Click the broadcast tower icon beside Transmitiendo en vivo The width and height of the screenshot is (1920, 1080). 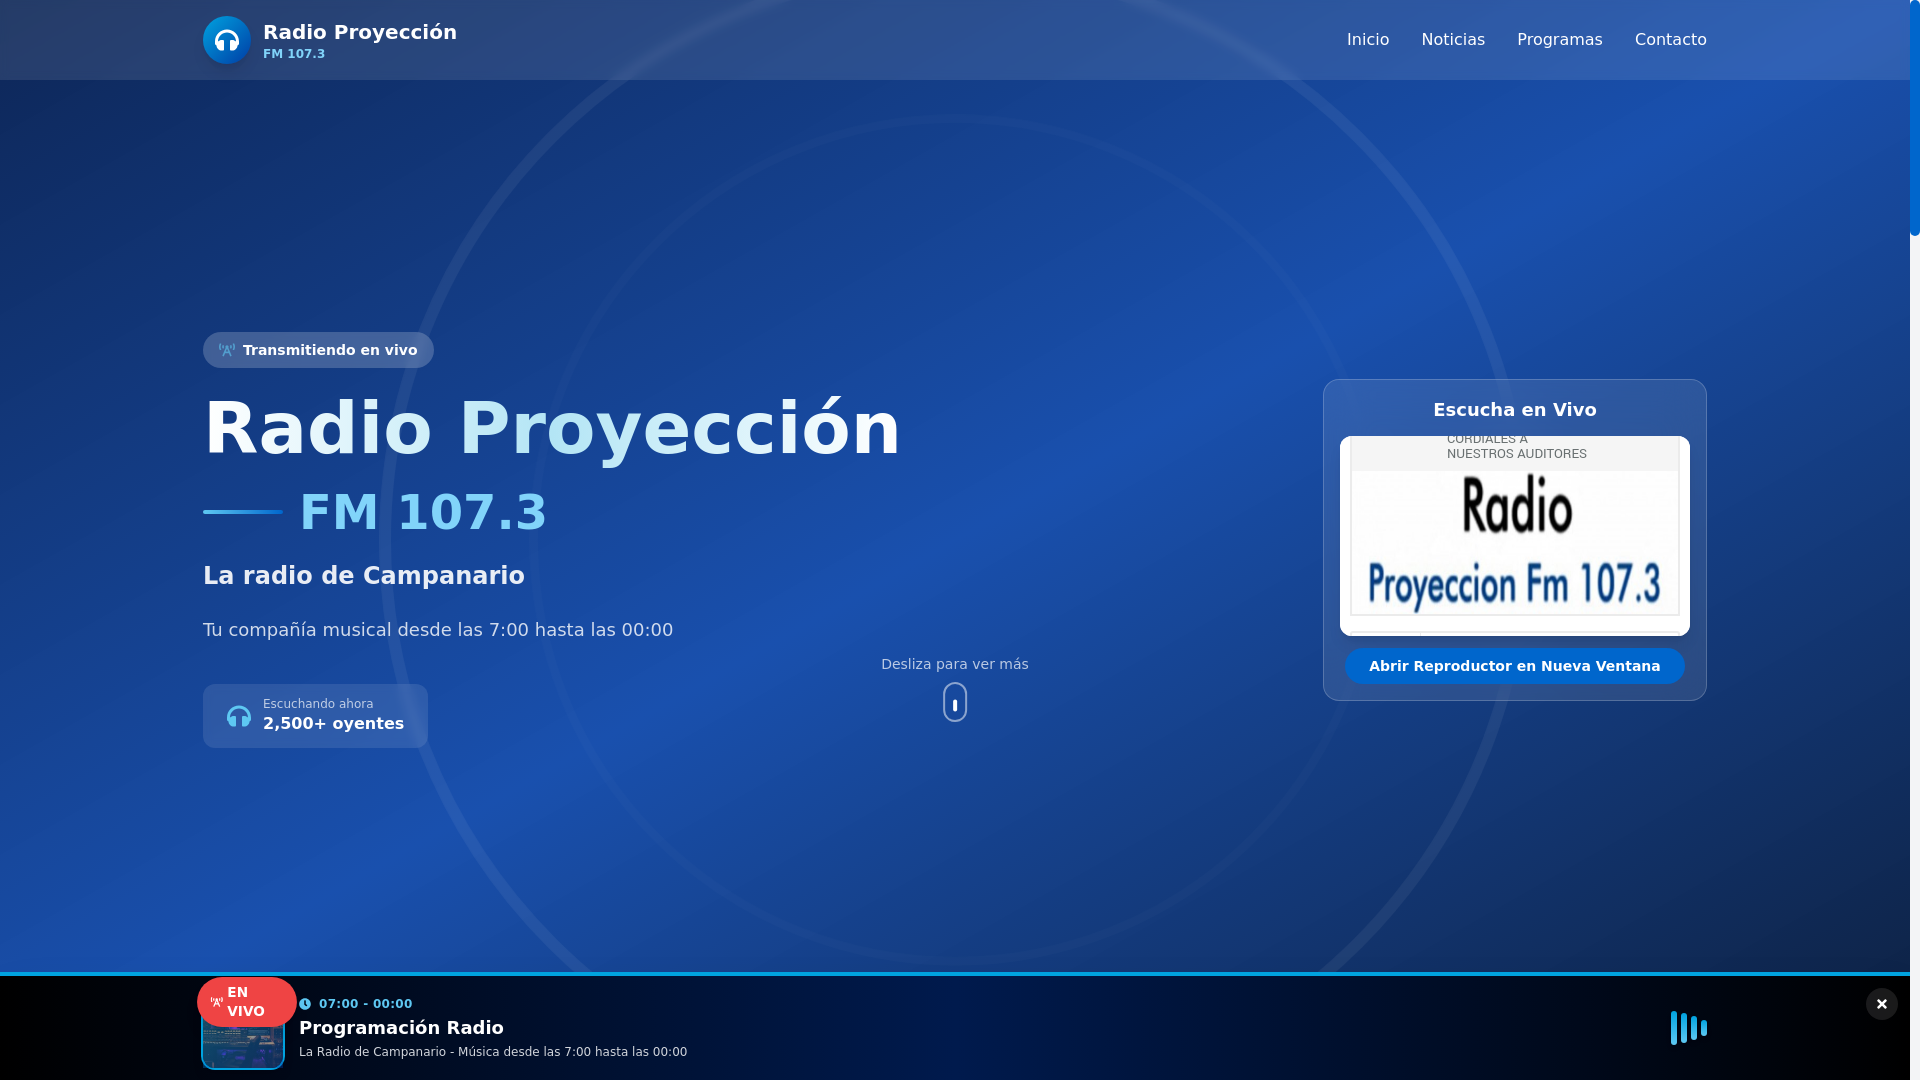point(227,350)
